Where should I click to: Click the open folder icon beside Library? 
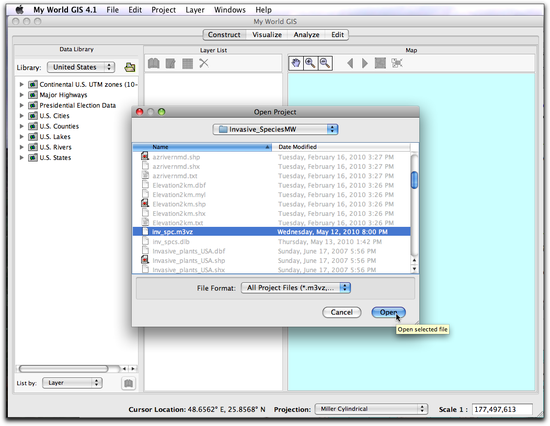click(130, 67)
